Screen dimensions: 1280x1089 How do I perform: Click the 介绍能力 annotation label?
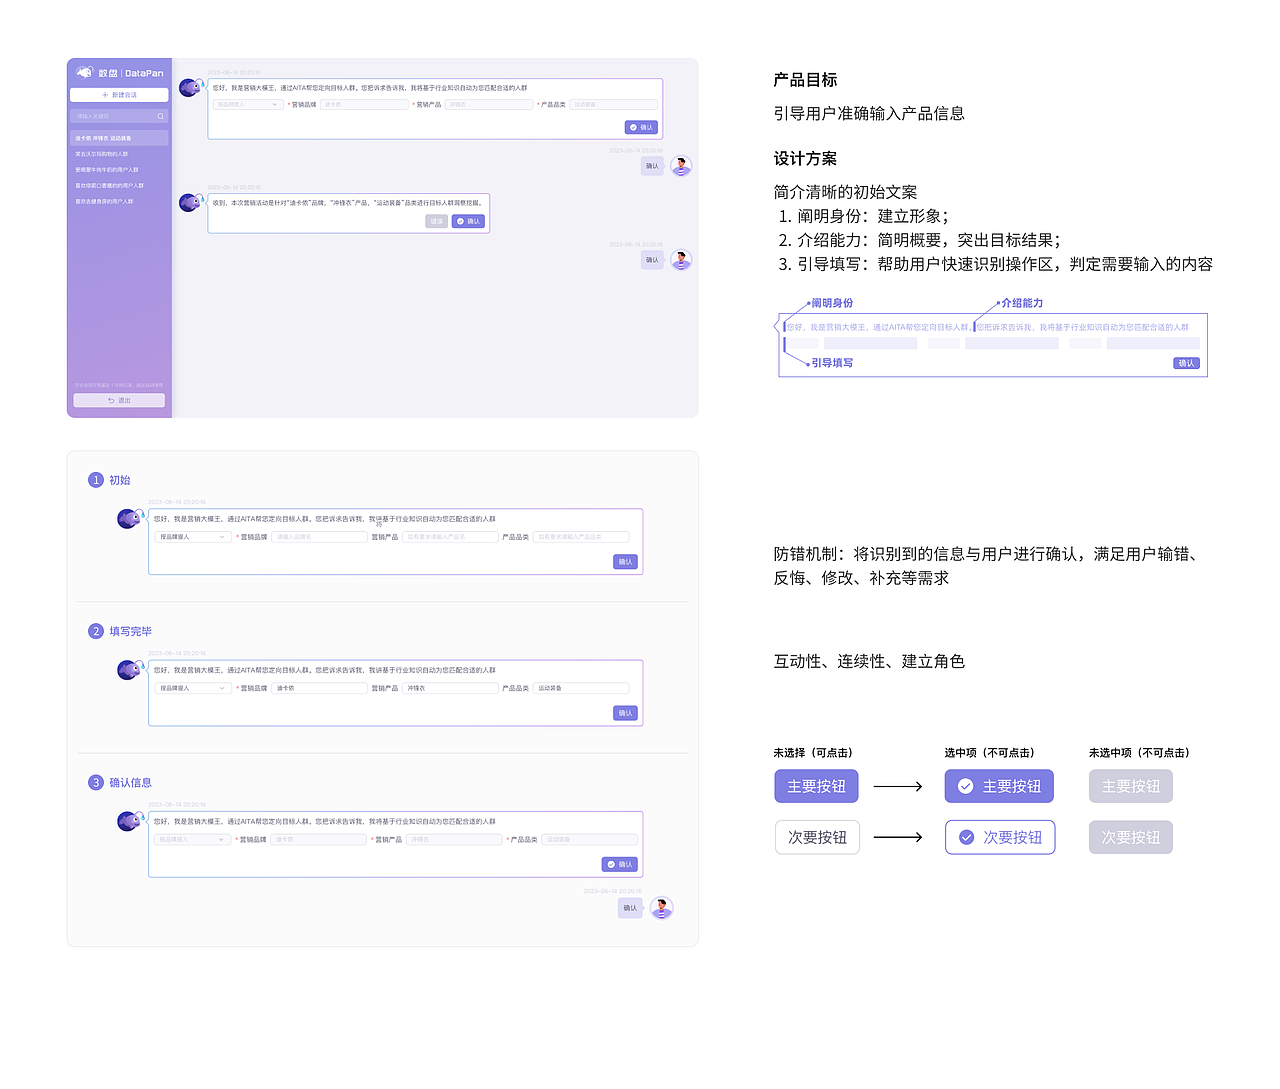pyautogui.click(x=1022, y=303)
